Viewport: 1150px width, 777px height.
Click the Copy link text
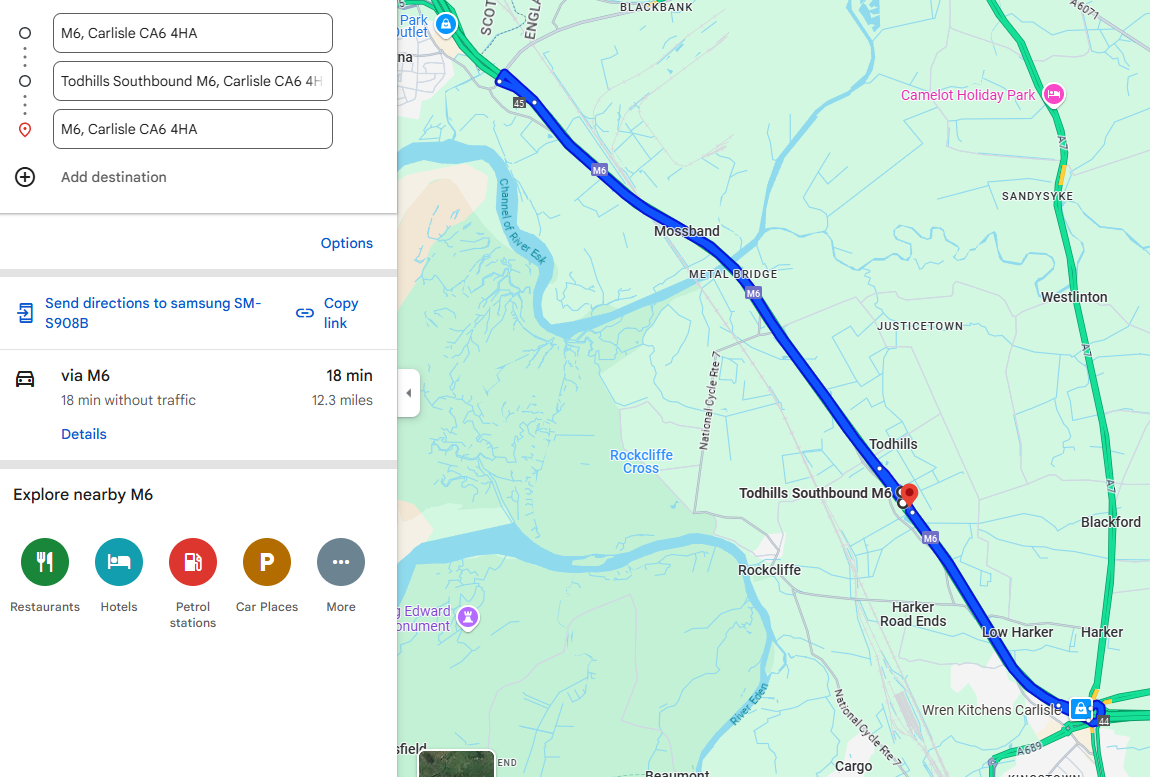point(341,313)
